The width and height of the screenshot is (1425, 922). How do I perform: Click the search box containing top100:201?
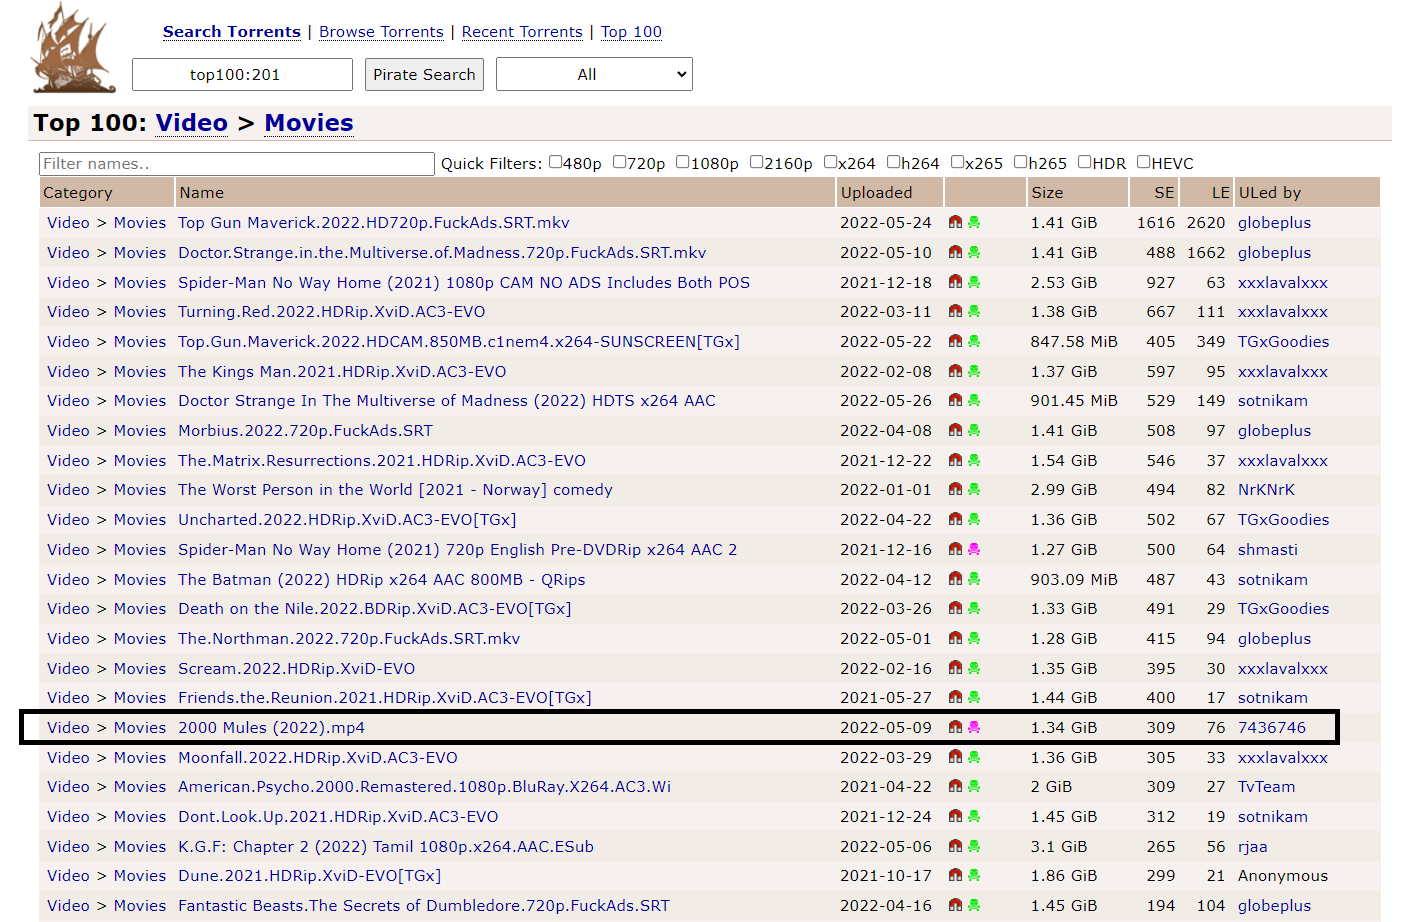click(242, 74)
